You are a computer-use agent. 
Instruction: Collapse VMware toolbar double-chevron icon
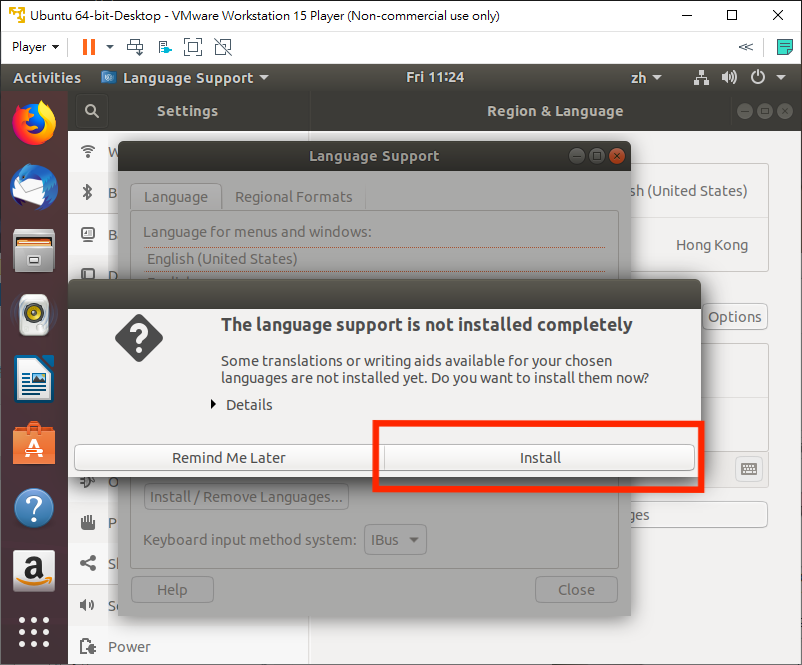tap(746, 47)
